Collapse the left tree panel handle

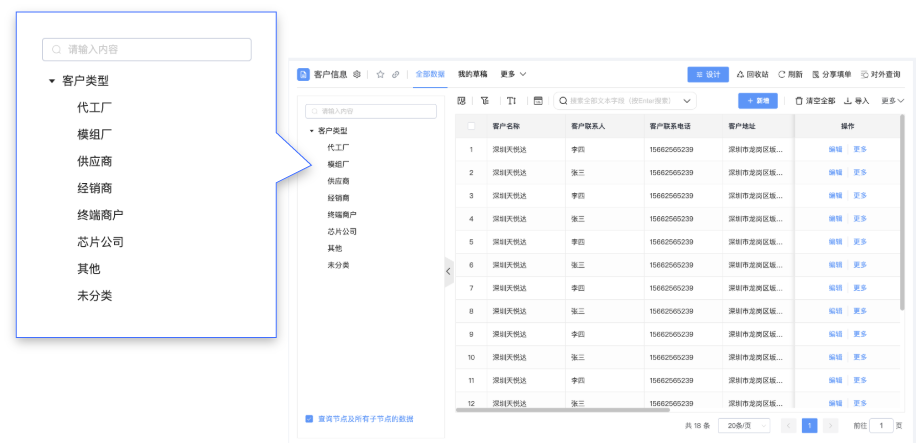pyautogui.click(x=448, y=271)
